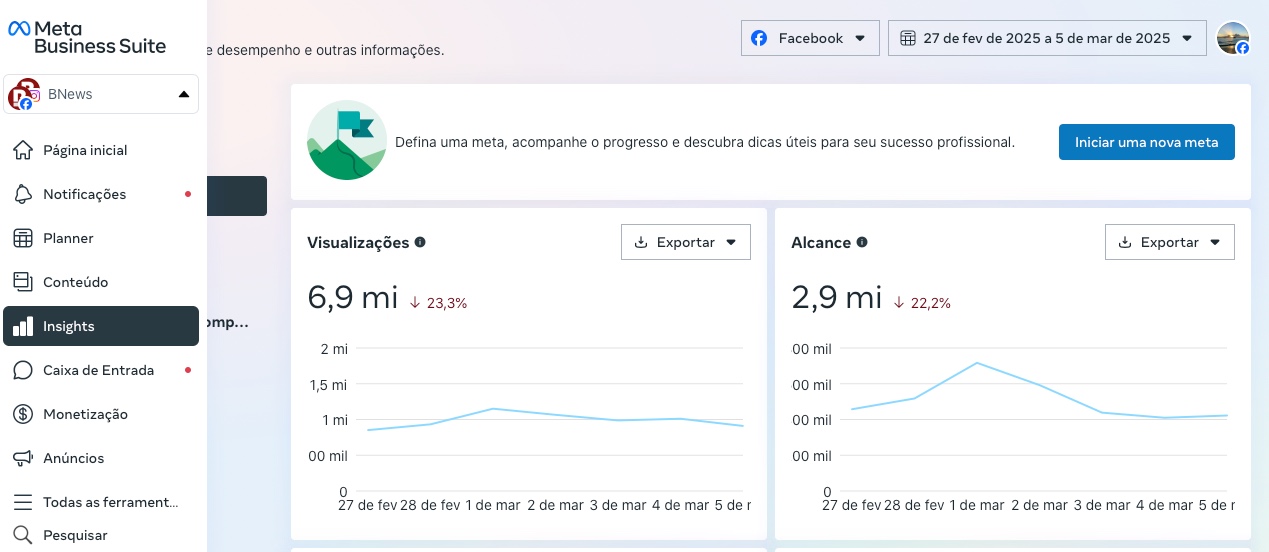The width and height of the screenshot is (1269, 552).
Task: Click the Meta Business Suite logo
Action: pyautogui.click(x=88, y=36)
